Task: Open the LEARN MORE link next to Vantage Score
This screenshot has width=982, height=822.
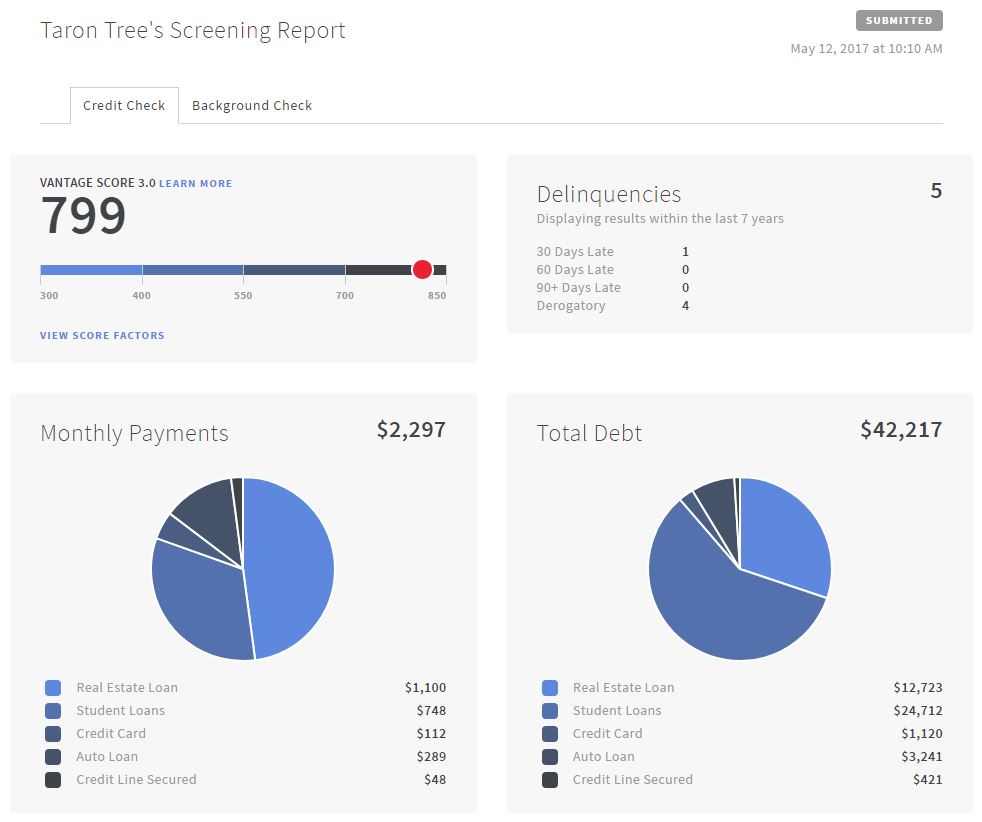Action: click(x=196, y=183)
